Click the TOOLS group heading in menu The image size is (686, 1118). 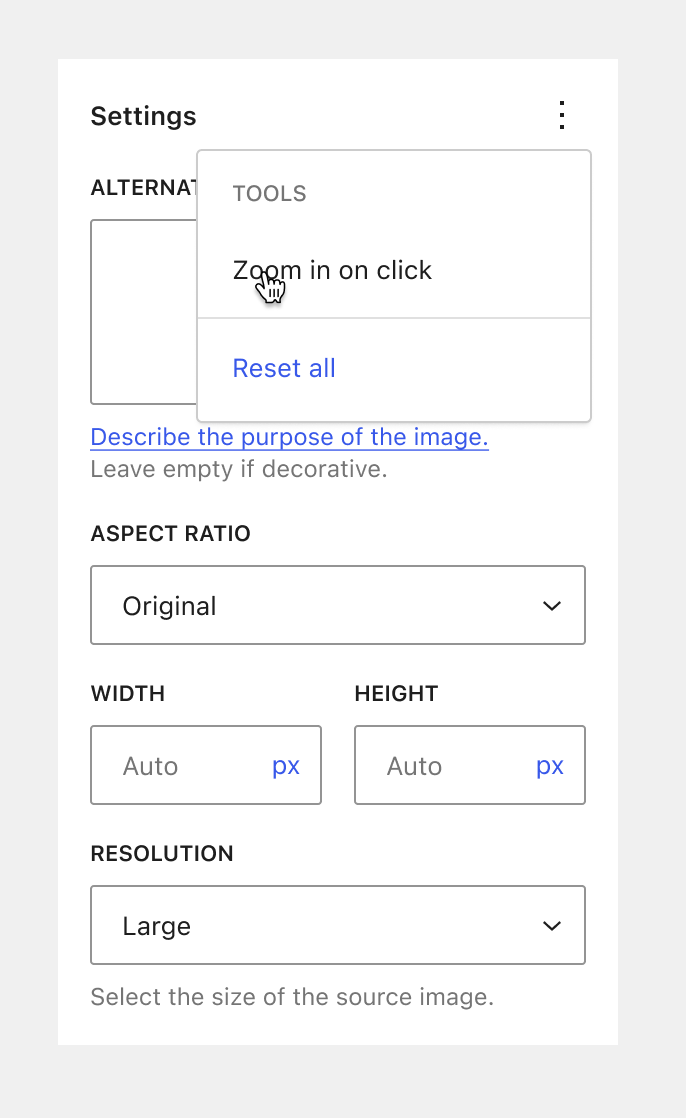pyautogui.click(x=269, y=194)
